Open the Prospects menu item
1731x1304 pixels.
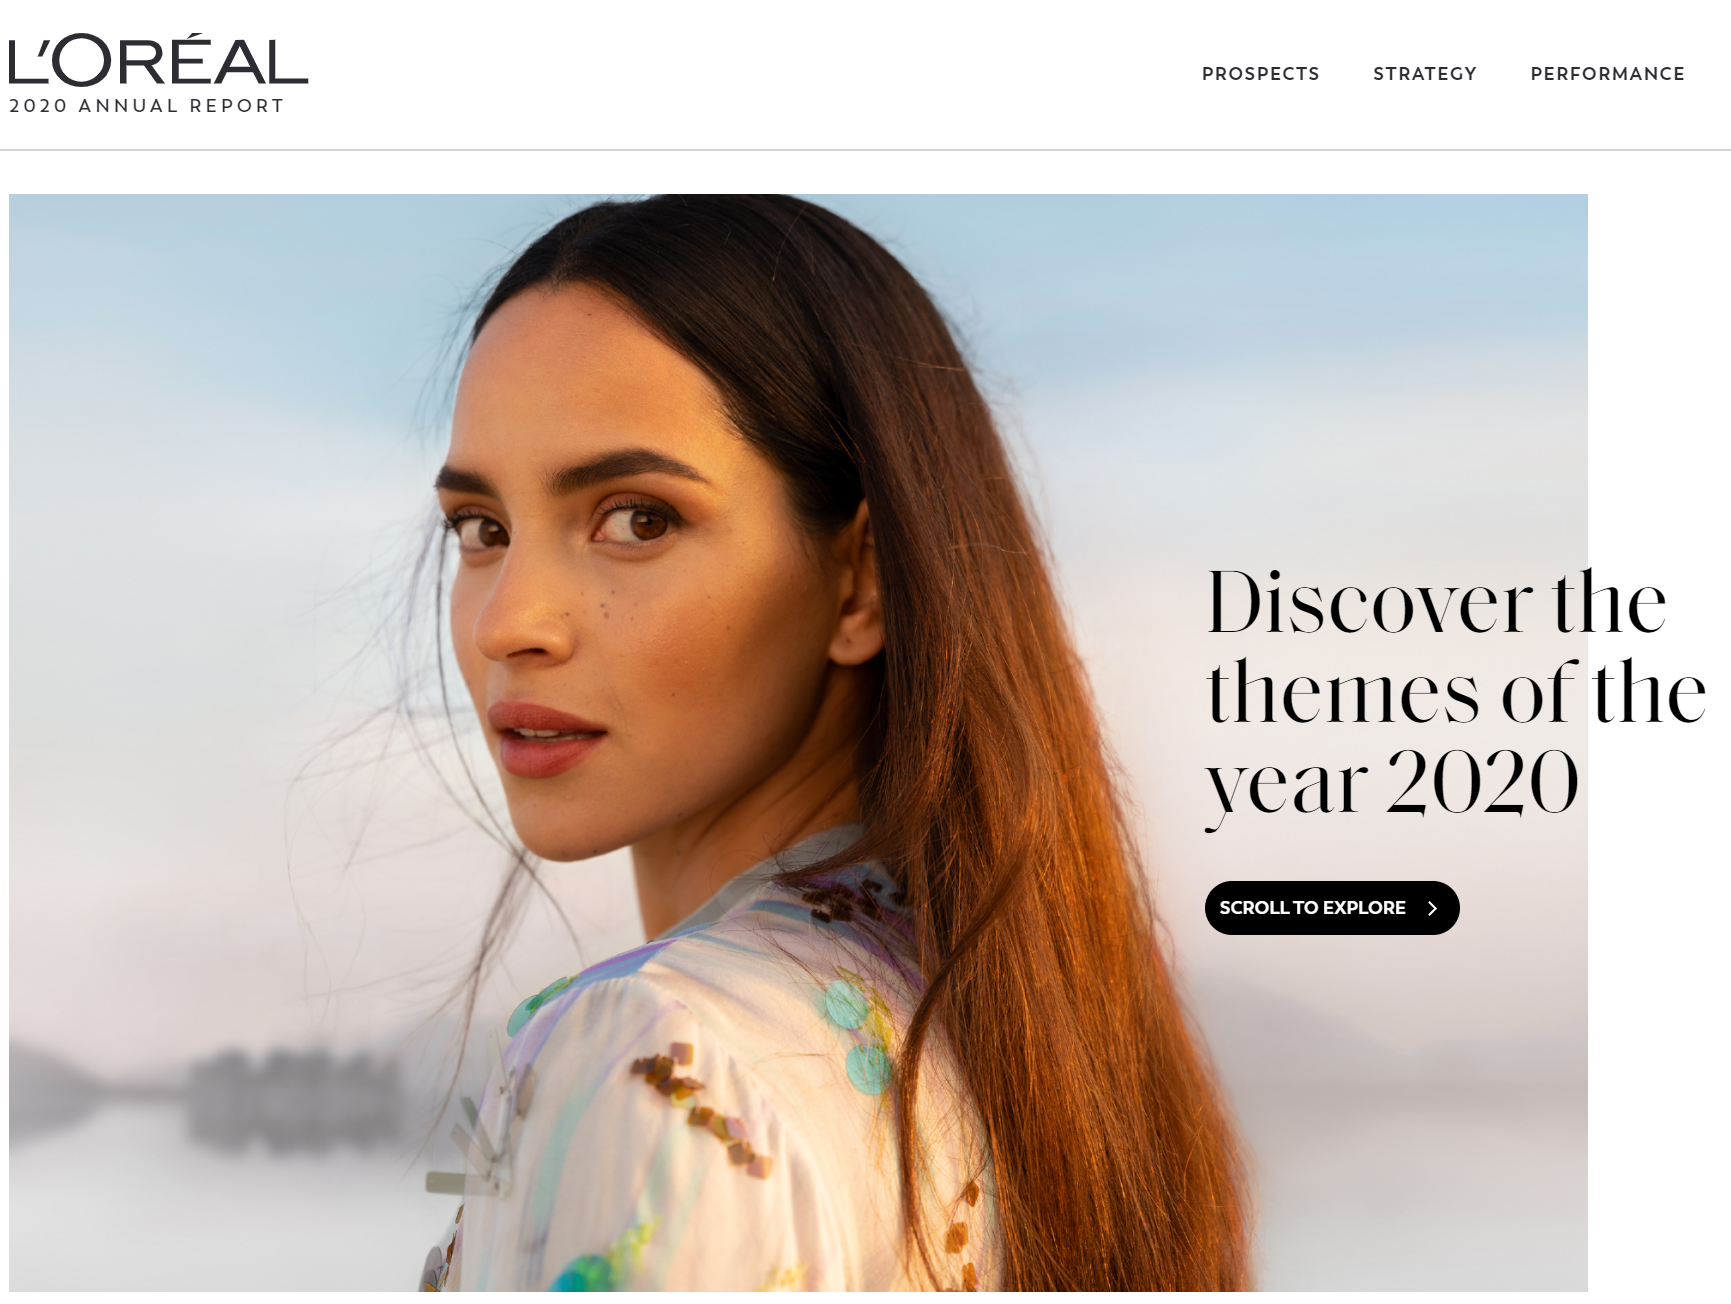pyautogui.click(x=1260, y=74)
